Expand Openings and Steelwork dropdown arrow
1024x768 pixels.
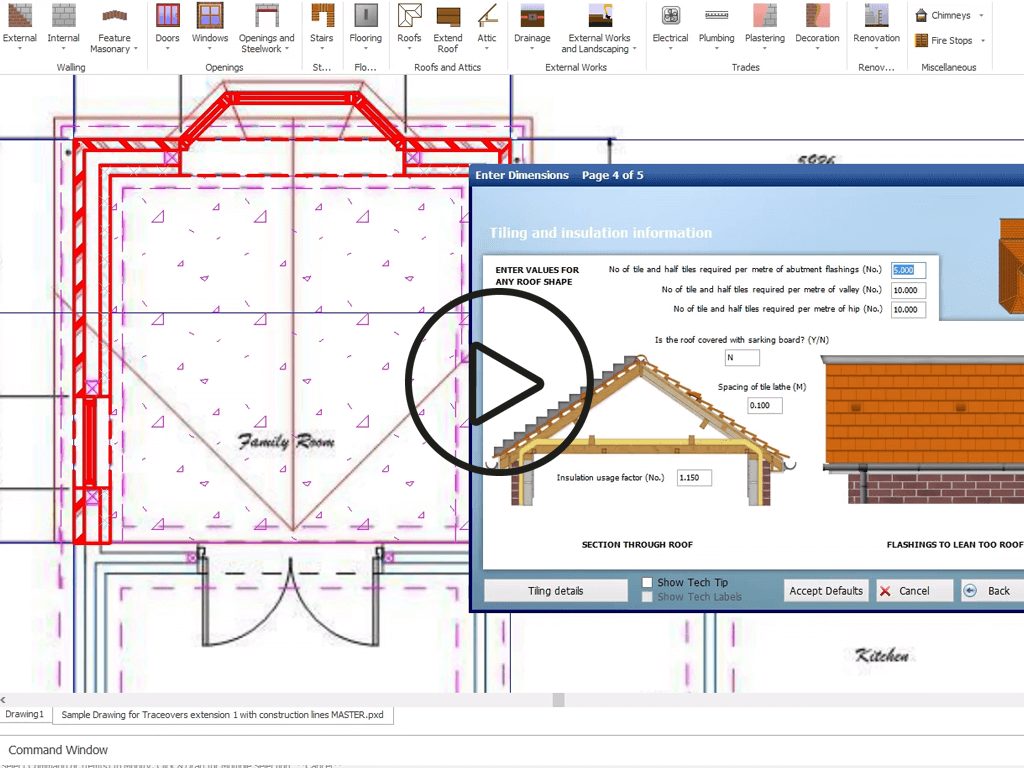pyautogui.click(x=287, y=49)
